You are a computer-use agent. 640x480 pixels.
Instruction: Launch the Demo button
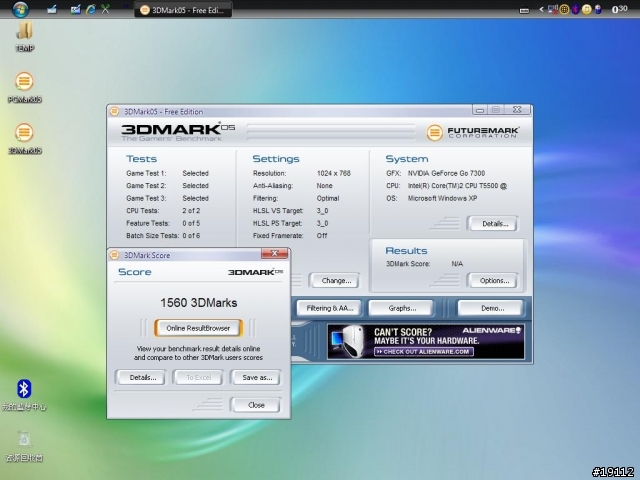click(x=491, y=308)
